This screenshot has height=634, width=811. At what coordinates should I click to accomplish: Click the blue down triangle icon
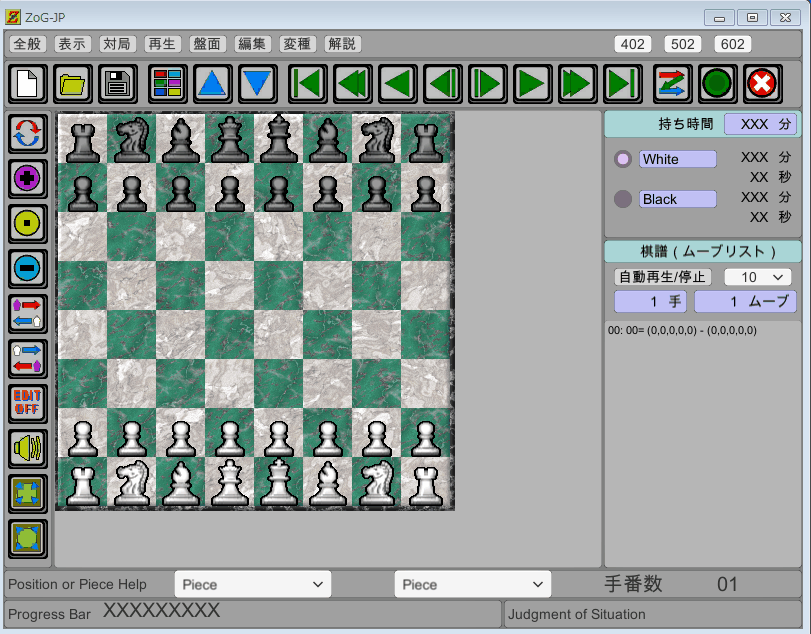click(x=258, y=83)
